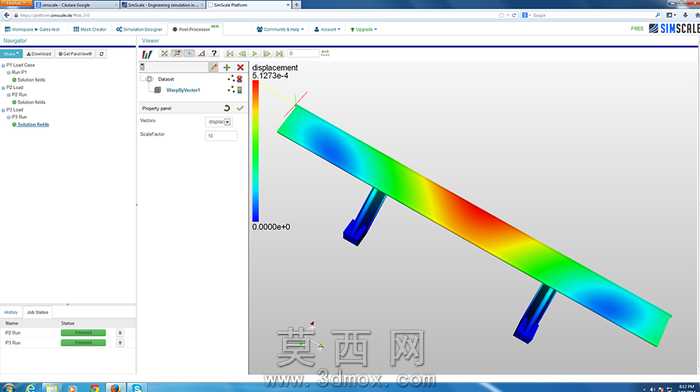700x392 pixels.
Task: Click the ScaleFactor input field
Action: (221, 135)
